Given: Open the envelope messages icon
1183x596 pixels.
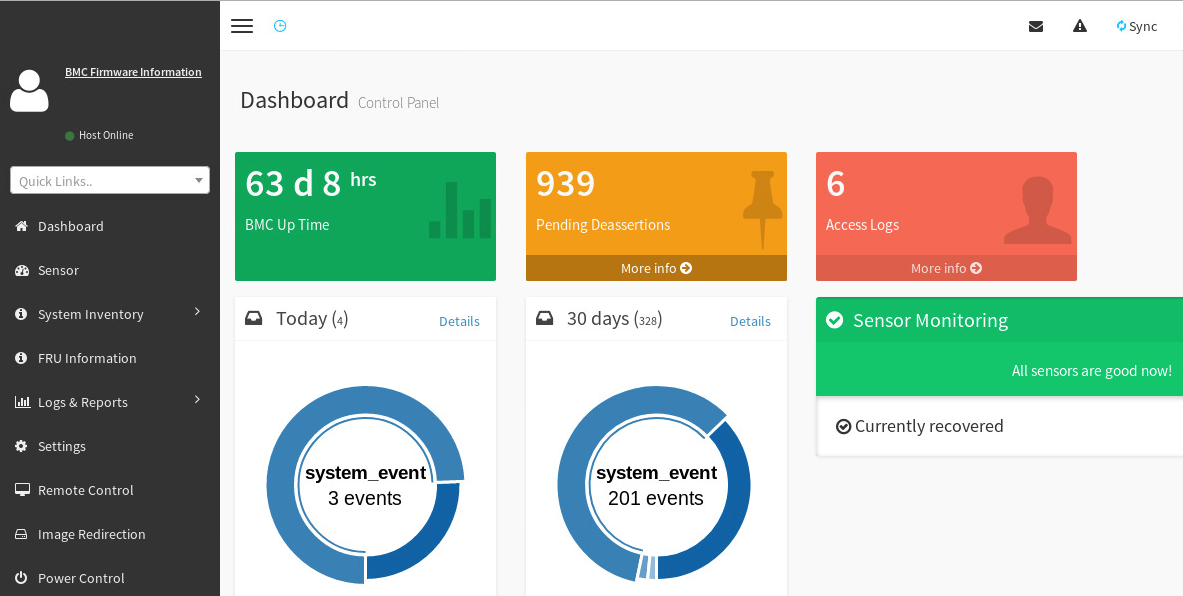Looking at the screenshot, I should (1036, 26).
